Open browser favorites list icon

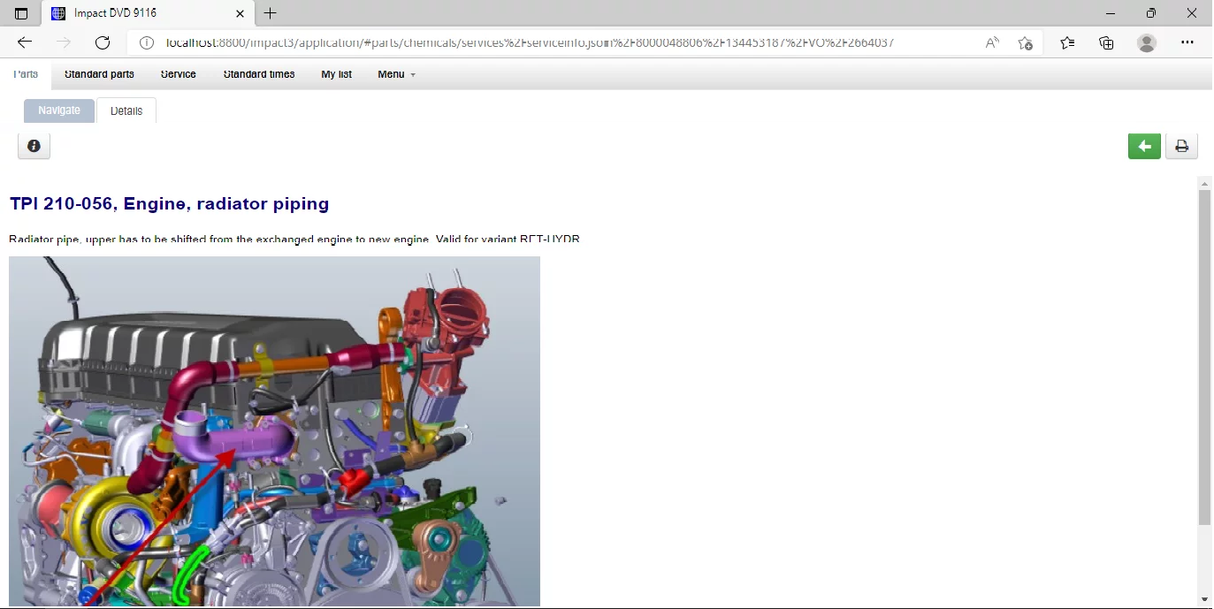[1067, 43]
